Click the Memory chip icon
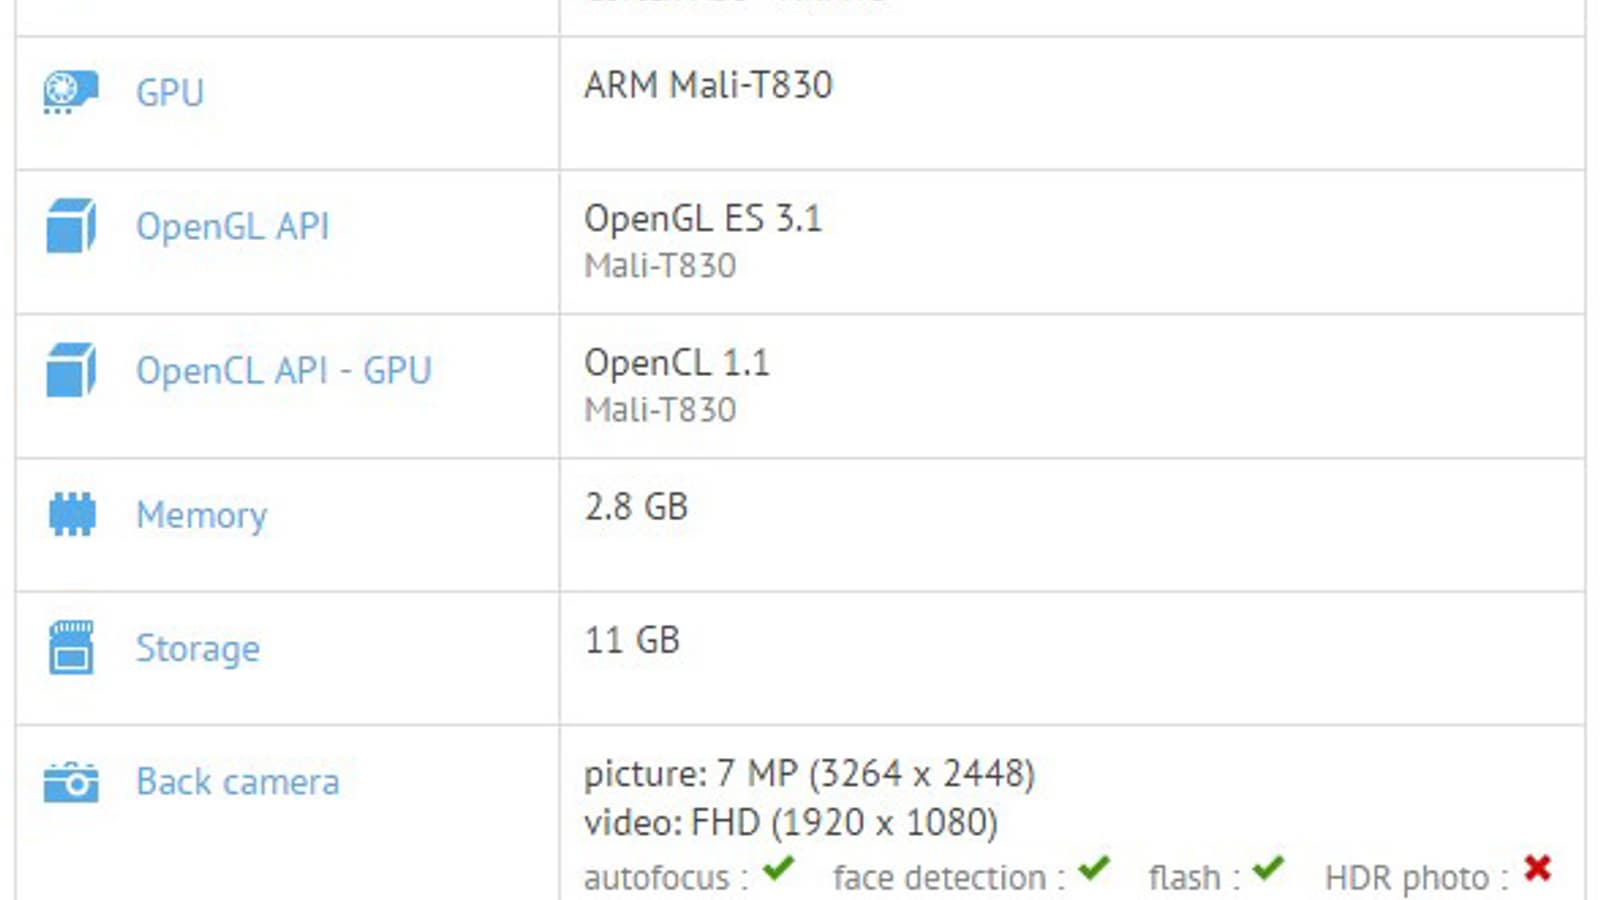 point(71,514)
